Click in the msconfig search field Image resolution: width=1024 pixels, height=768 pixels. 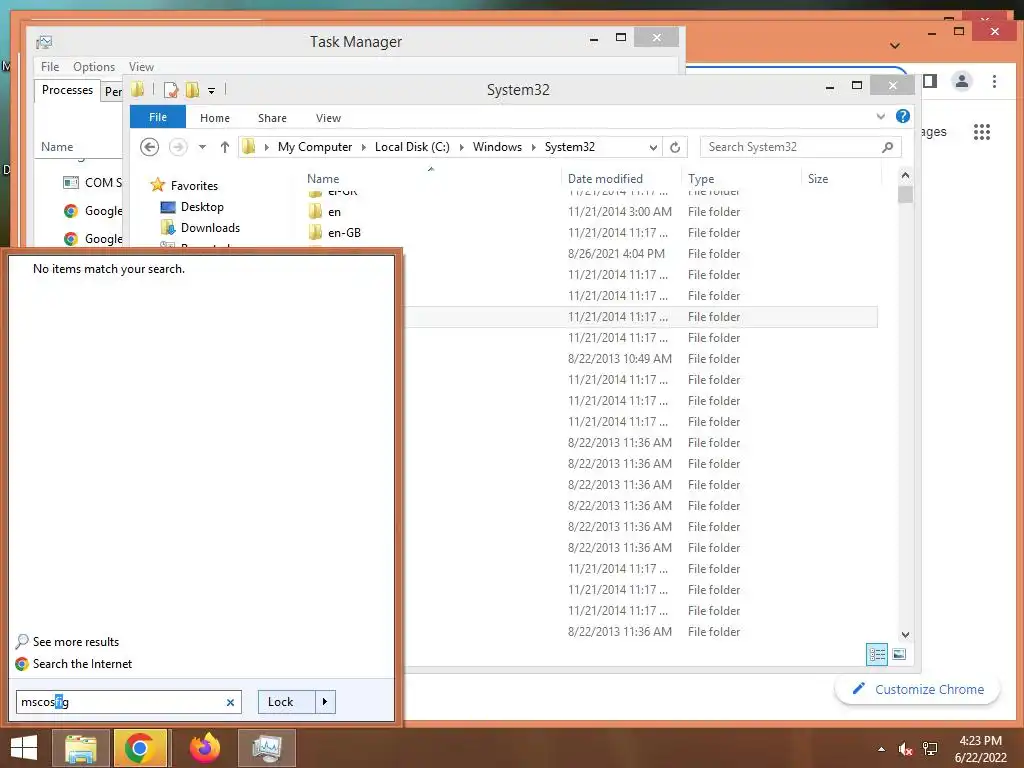(x=129, y=702)
